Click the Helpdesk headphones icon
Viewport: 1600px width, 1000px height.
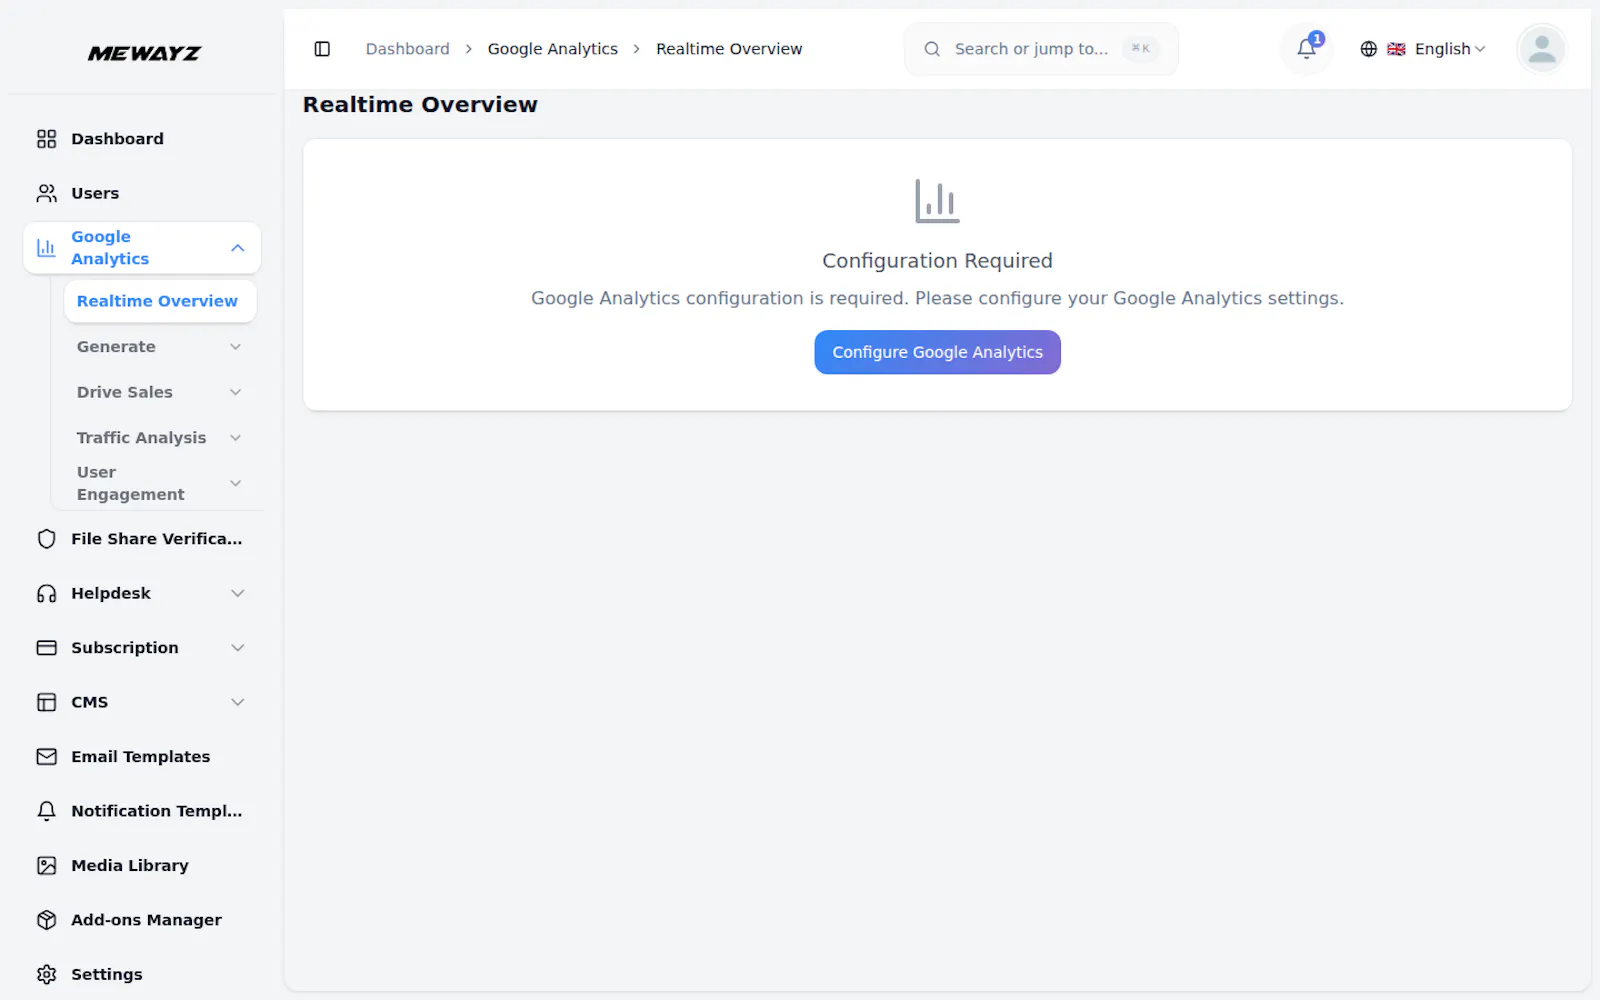(x=46, y=594)
